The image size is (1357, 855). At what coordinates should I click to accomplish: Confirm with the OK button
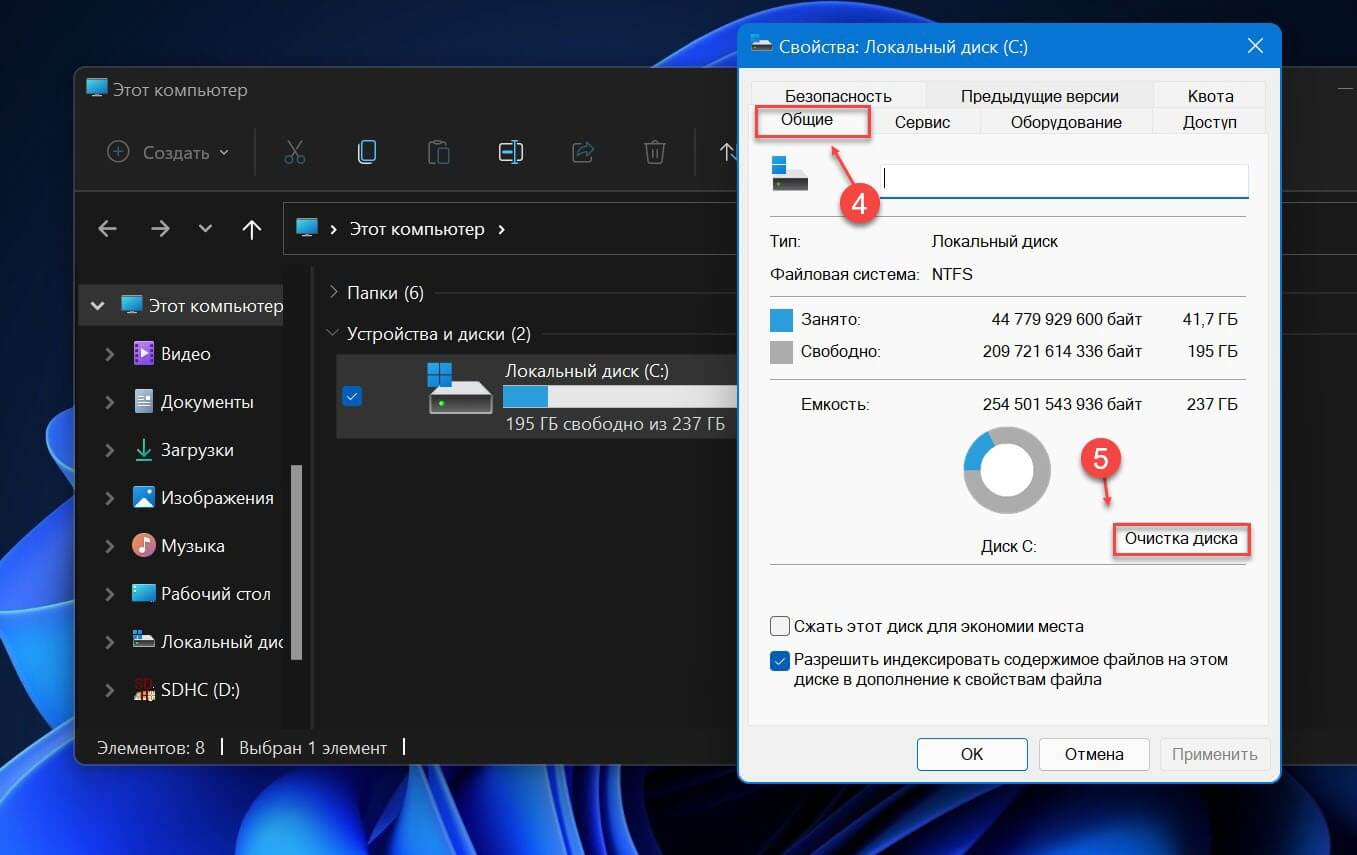972,754
